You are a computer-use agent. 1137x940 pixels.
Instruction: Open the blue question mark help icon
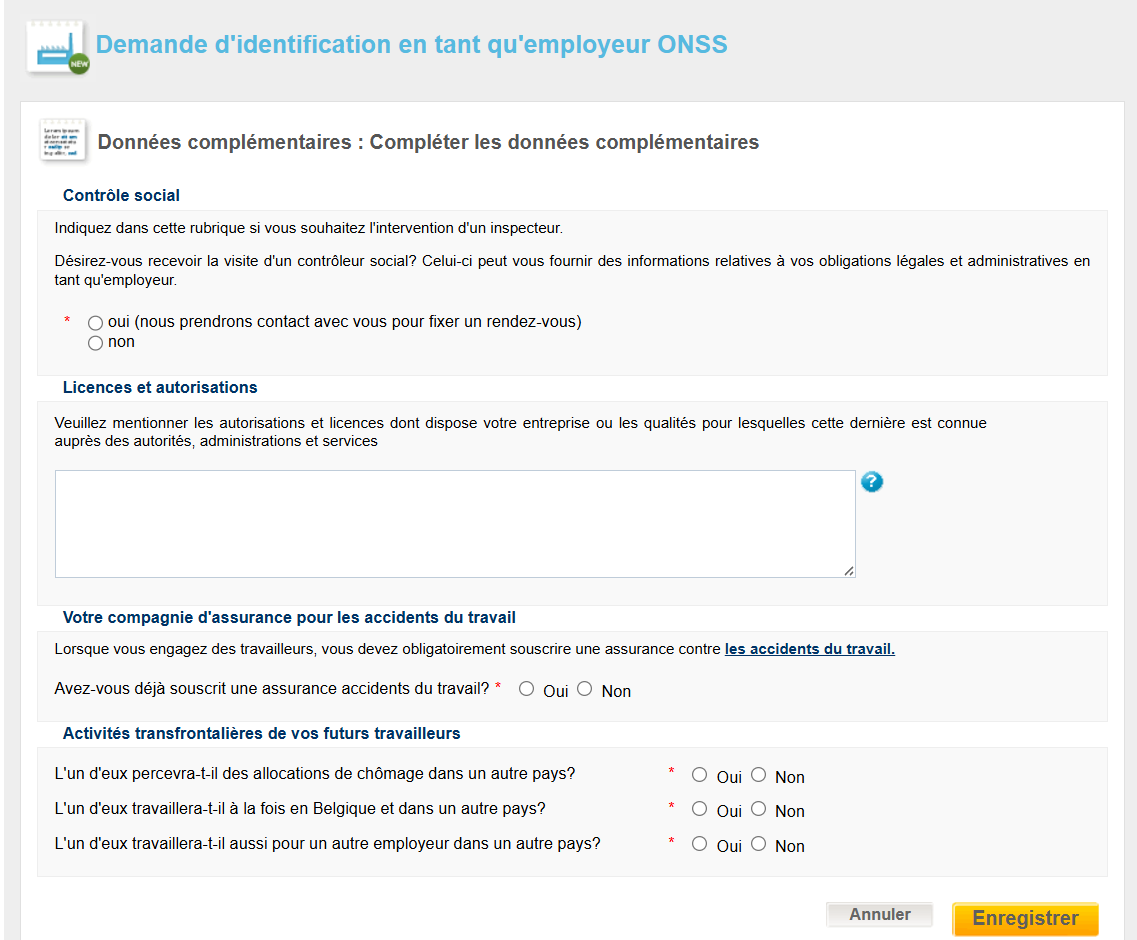[x=872, y=482]
